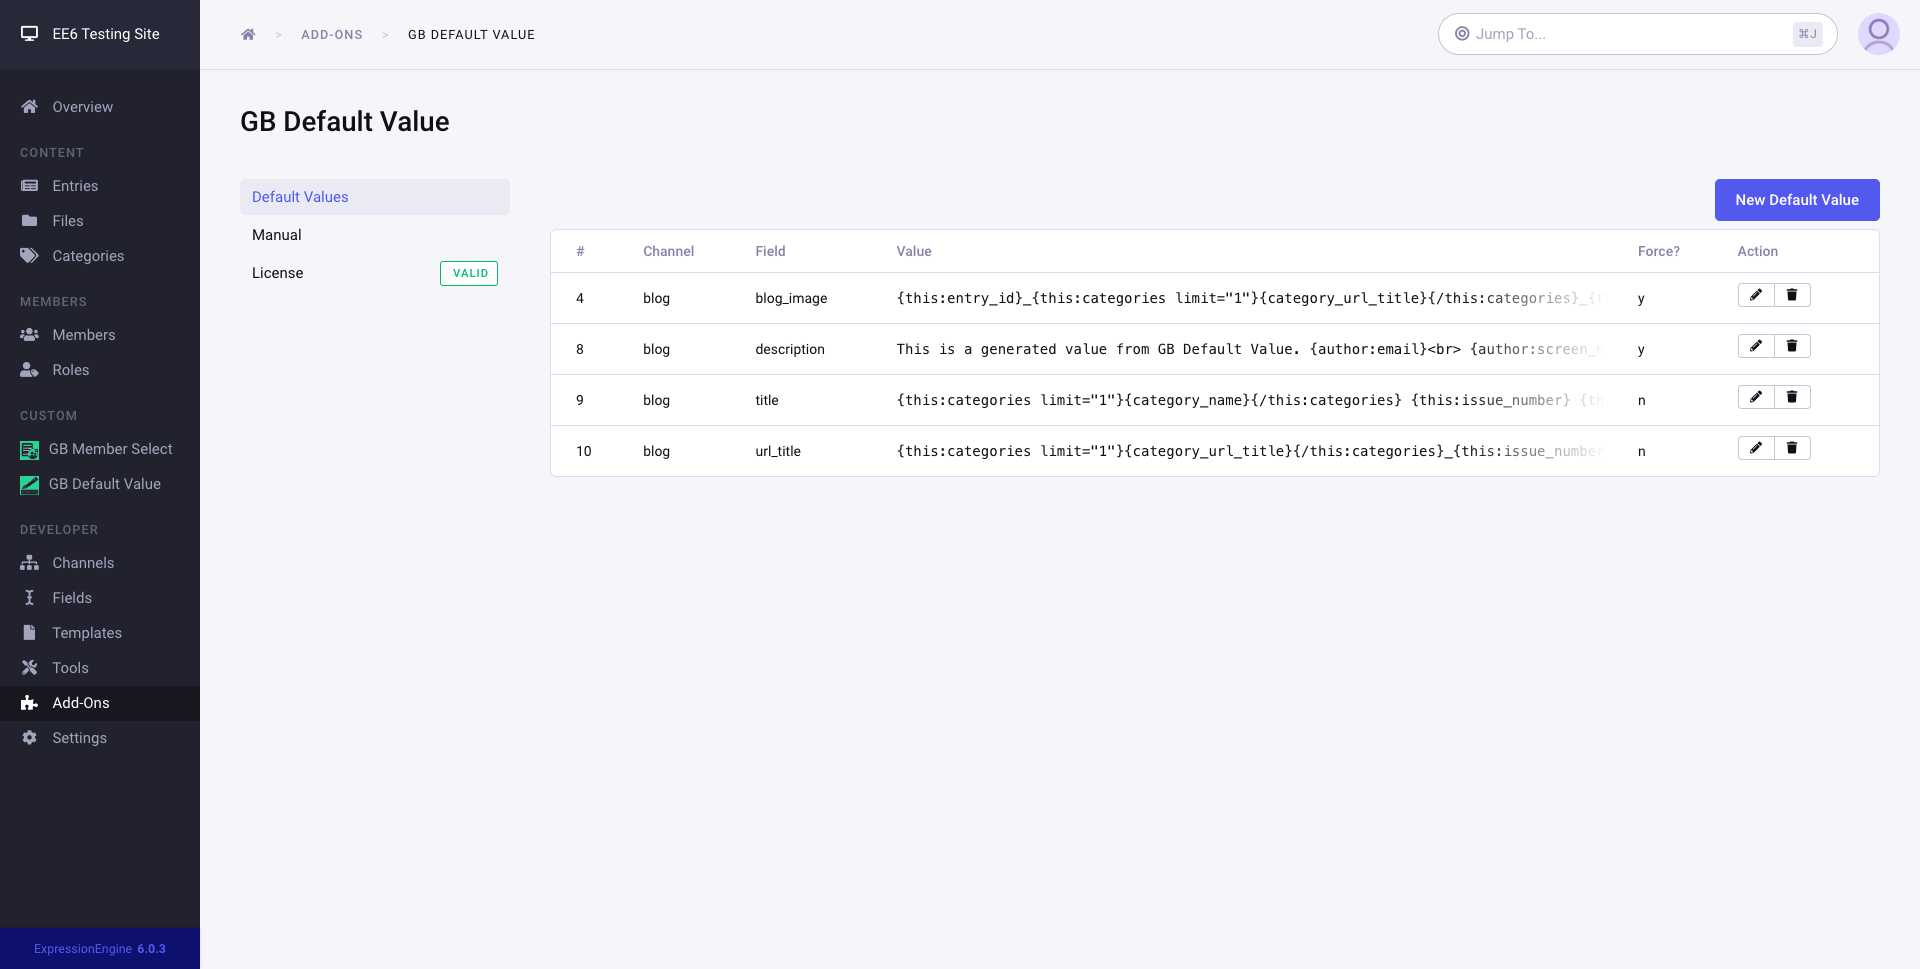Focus the Jump To search field
This screenshot has height=969, width=1920.
1637,34
